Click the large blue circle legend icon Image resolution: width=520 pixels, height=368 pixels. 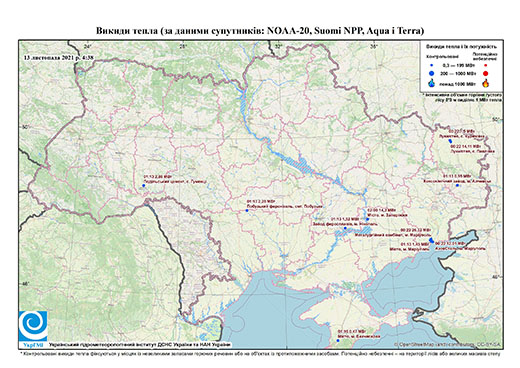point(432,73)
